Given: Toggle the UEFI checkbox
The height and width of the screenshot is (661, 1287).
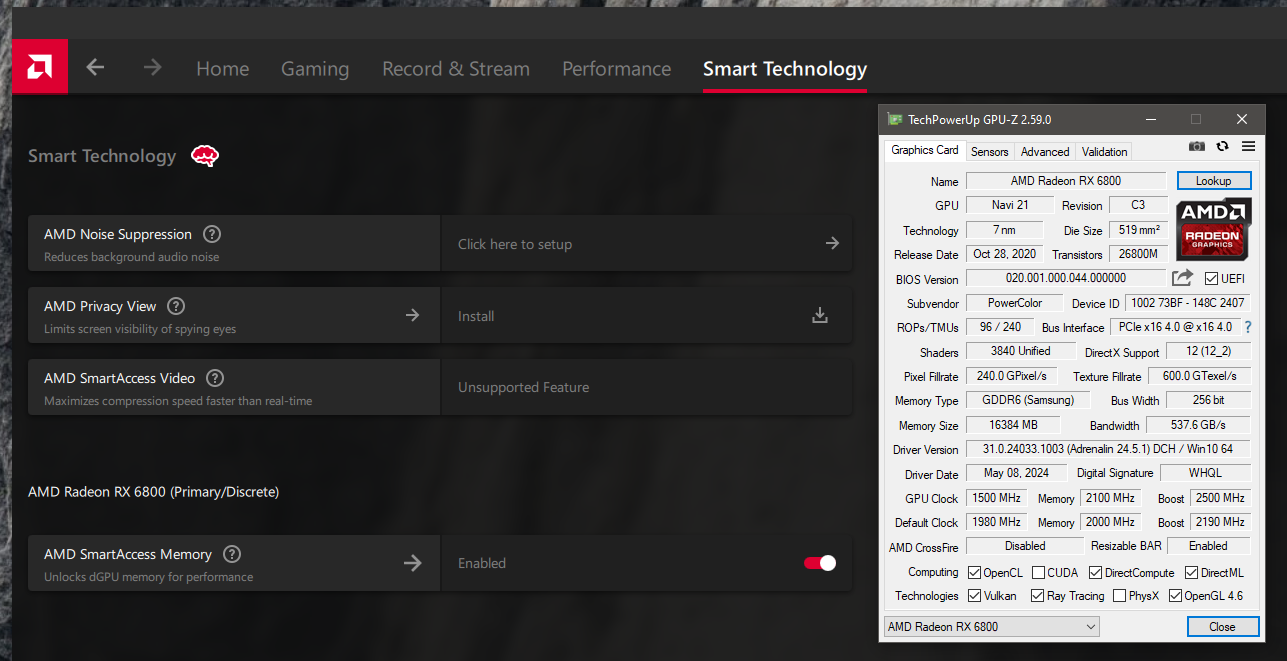Looking at the screenshot, I should click(1211, 279).
